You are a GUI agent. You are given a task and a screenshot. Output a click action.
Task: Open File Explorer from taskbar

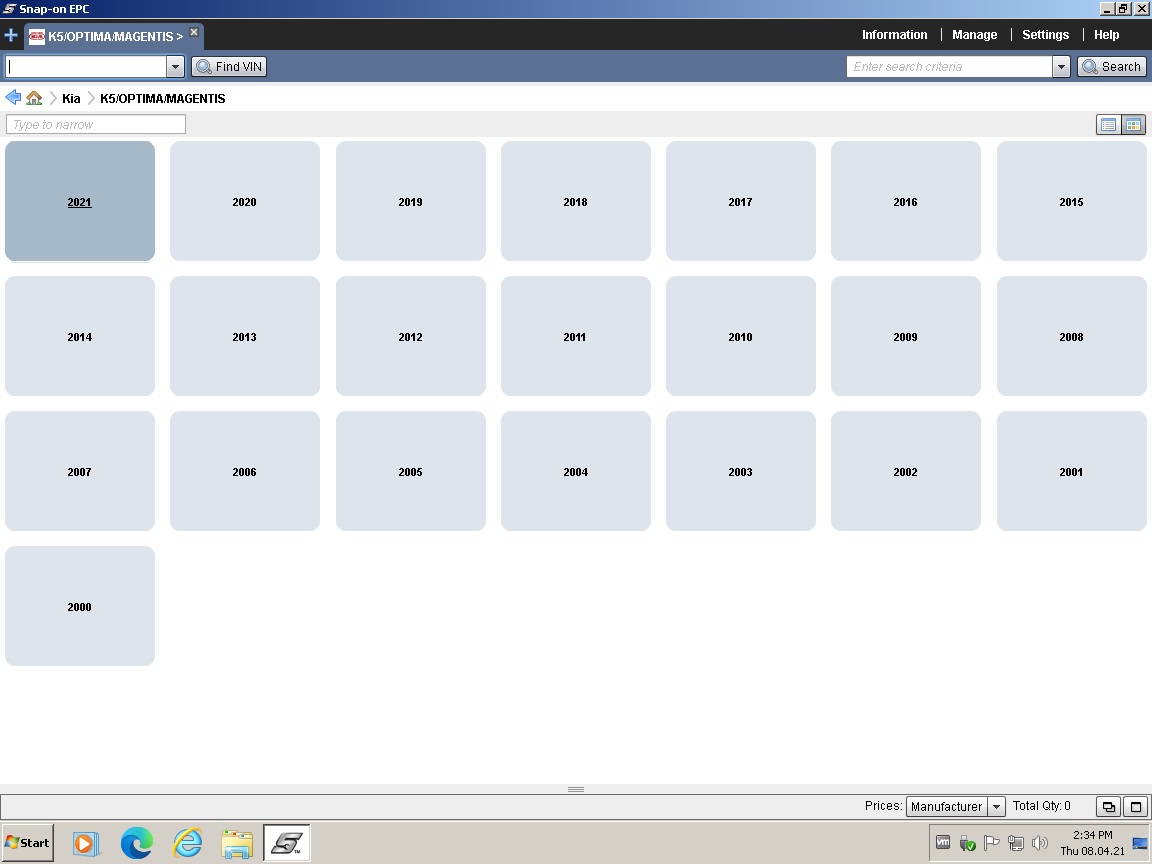point(237,843)
